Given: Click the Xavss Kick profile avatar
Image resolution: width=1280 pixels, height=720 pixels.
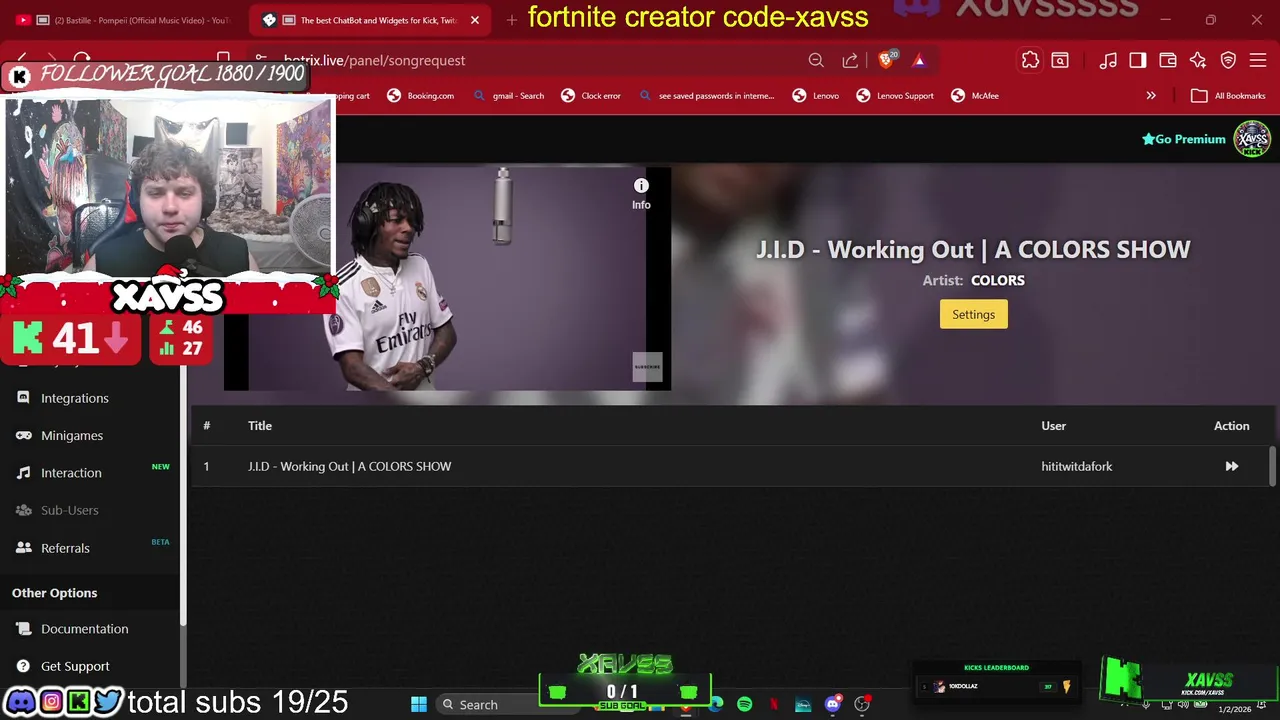Looking at the screenshot, I should click(1252, 139).
